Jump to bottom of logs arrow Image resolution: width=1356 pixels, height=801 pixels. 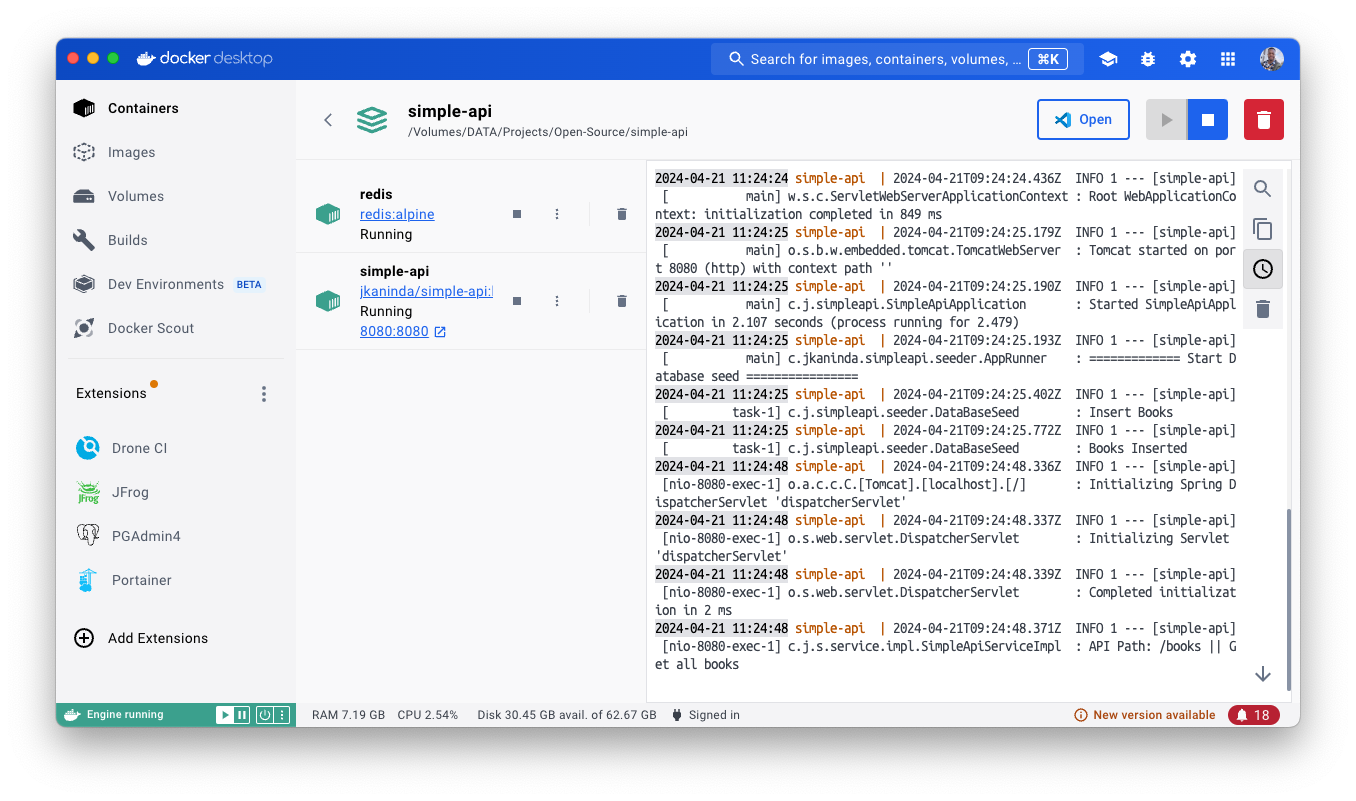click(x=1263, y=674)
